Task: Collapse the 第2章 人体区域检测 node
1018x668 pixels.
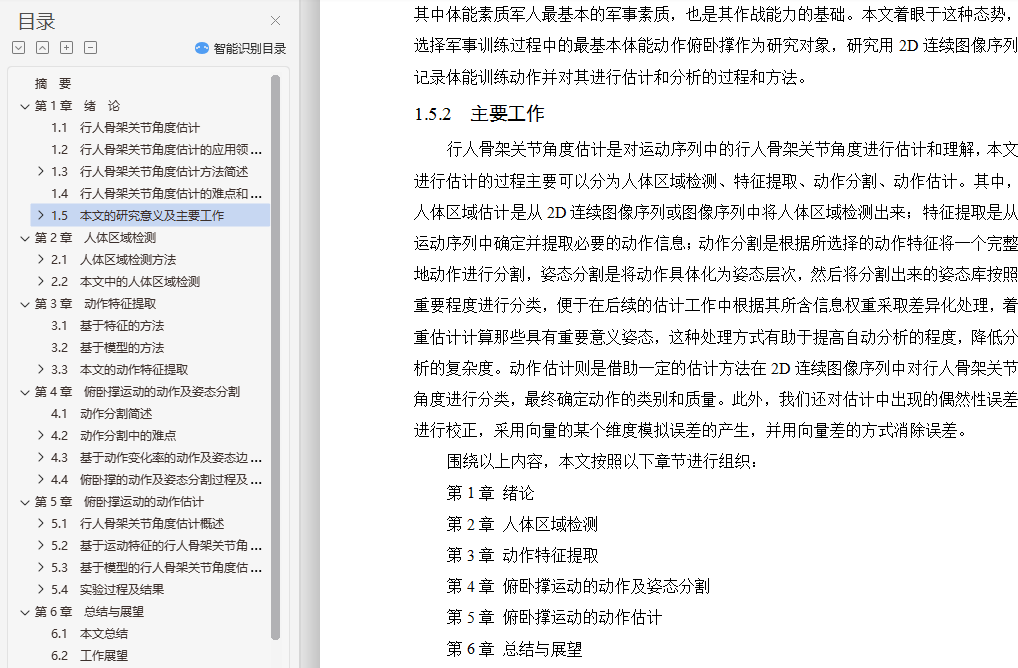Action: (x=25, y=238)
